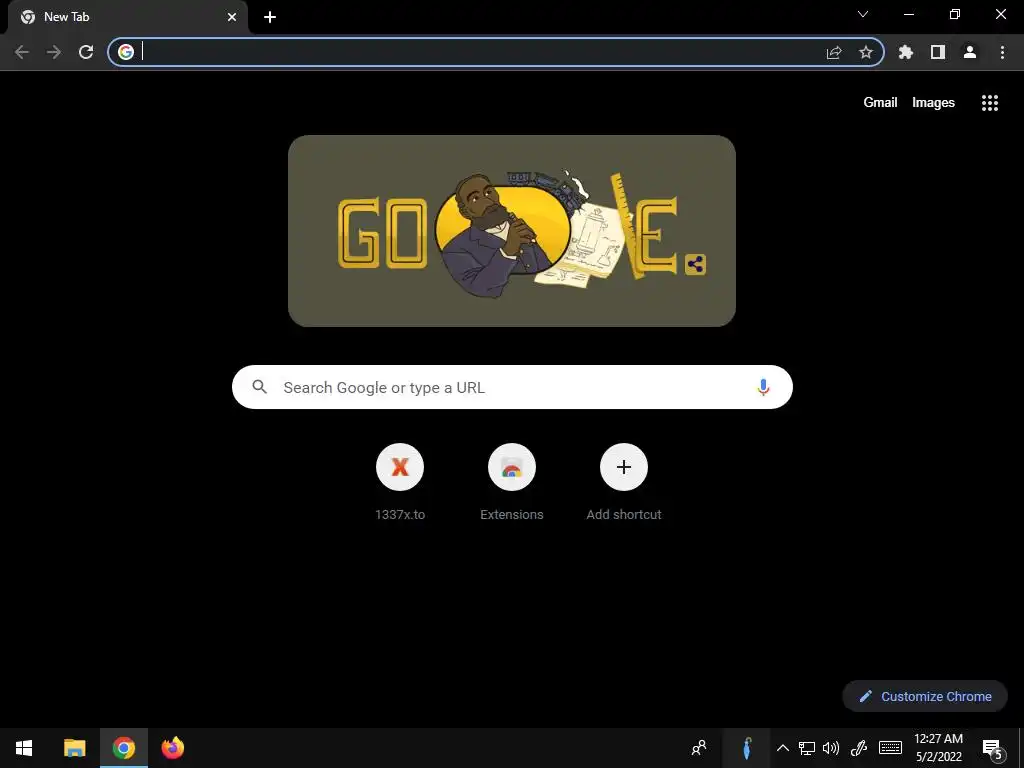Share the Google Doodle

[x=696, y=264]
